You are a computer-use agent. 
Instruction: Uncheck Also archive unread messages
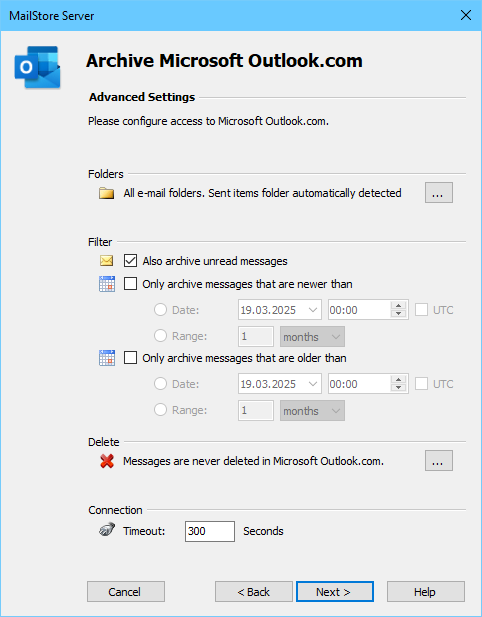click(130, 260)
